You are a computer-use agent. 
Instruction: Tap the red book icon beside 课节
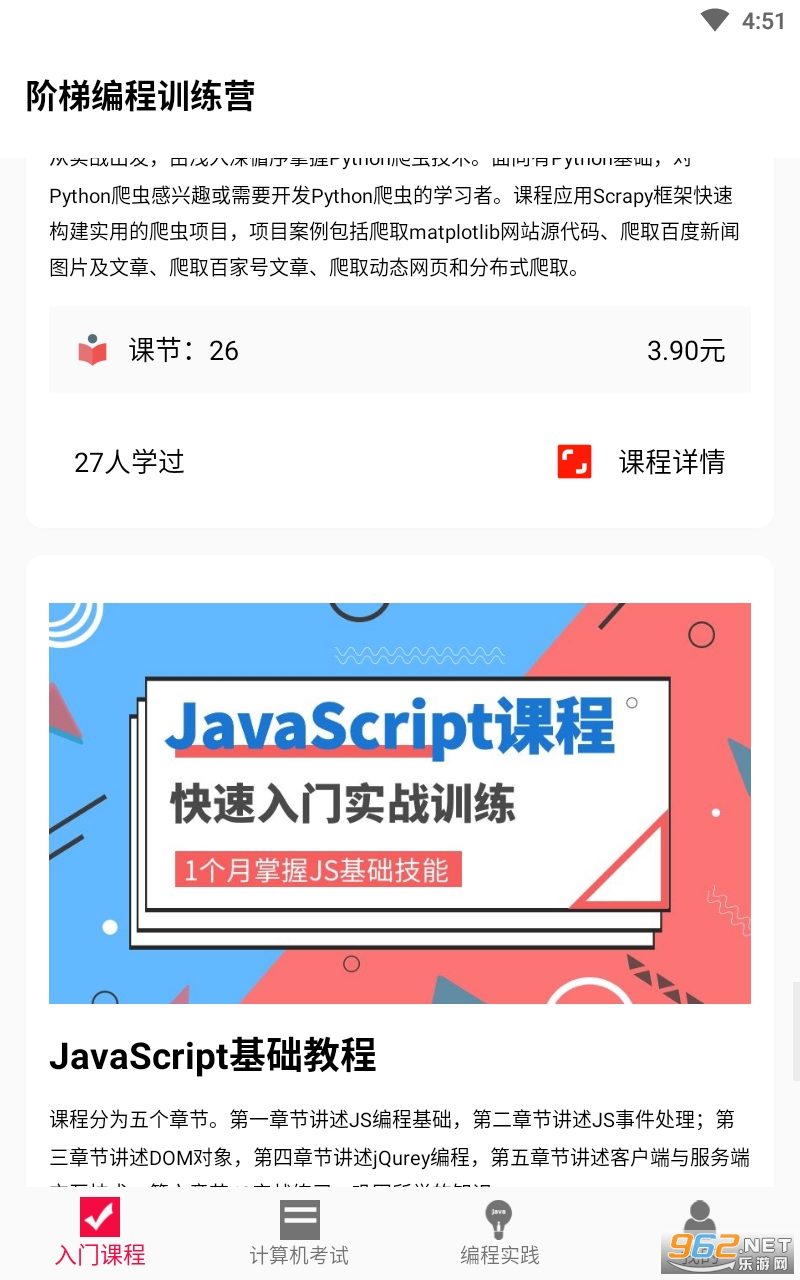point(92,350)
